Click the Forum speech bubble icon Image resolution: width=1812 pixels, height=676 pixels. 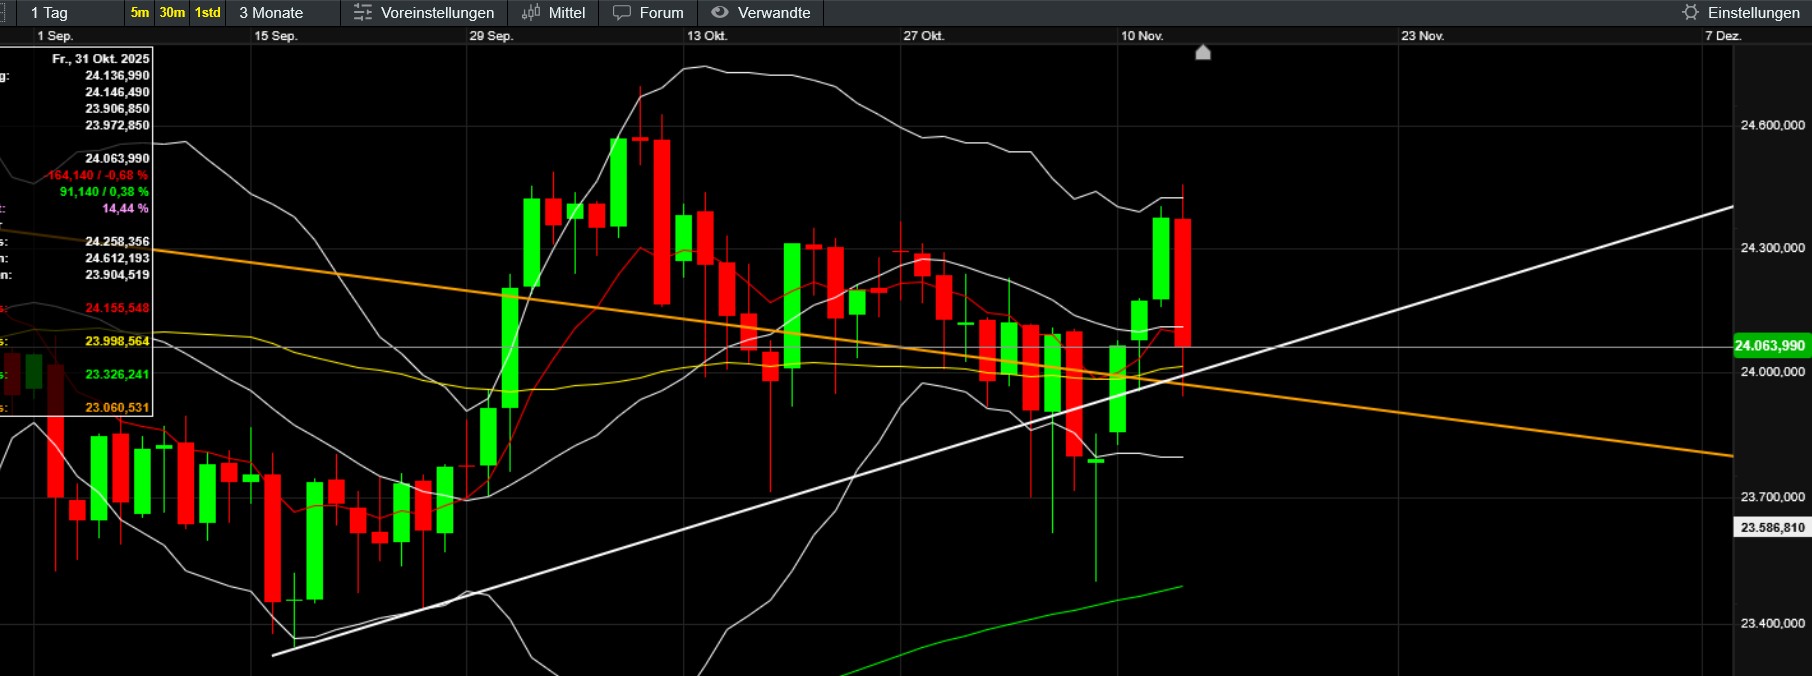pyautogui.click(x=622, y=13)
